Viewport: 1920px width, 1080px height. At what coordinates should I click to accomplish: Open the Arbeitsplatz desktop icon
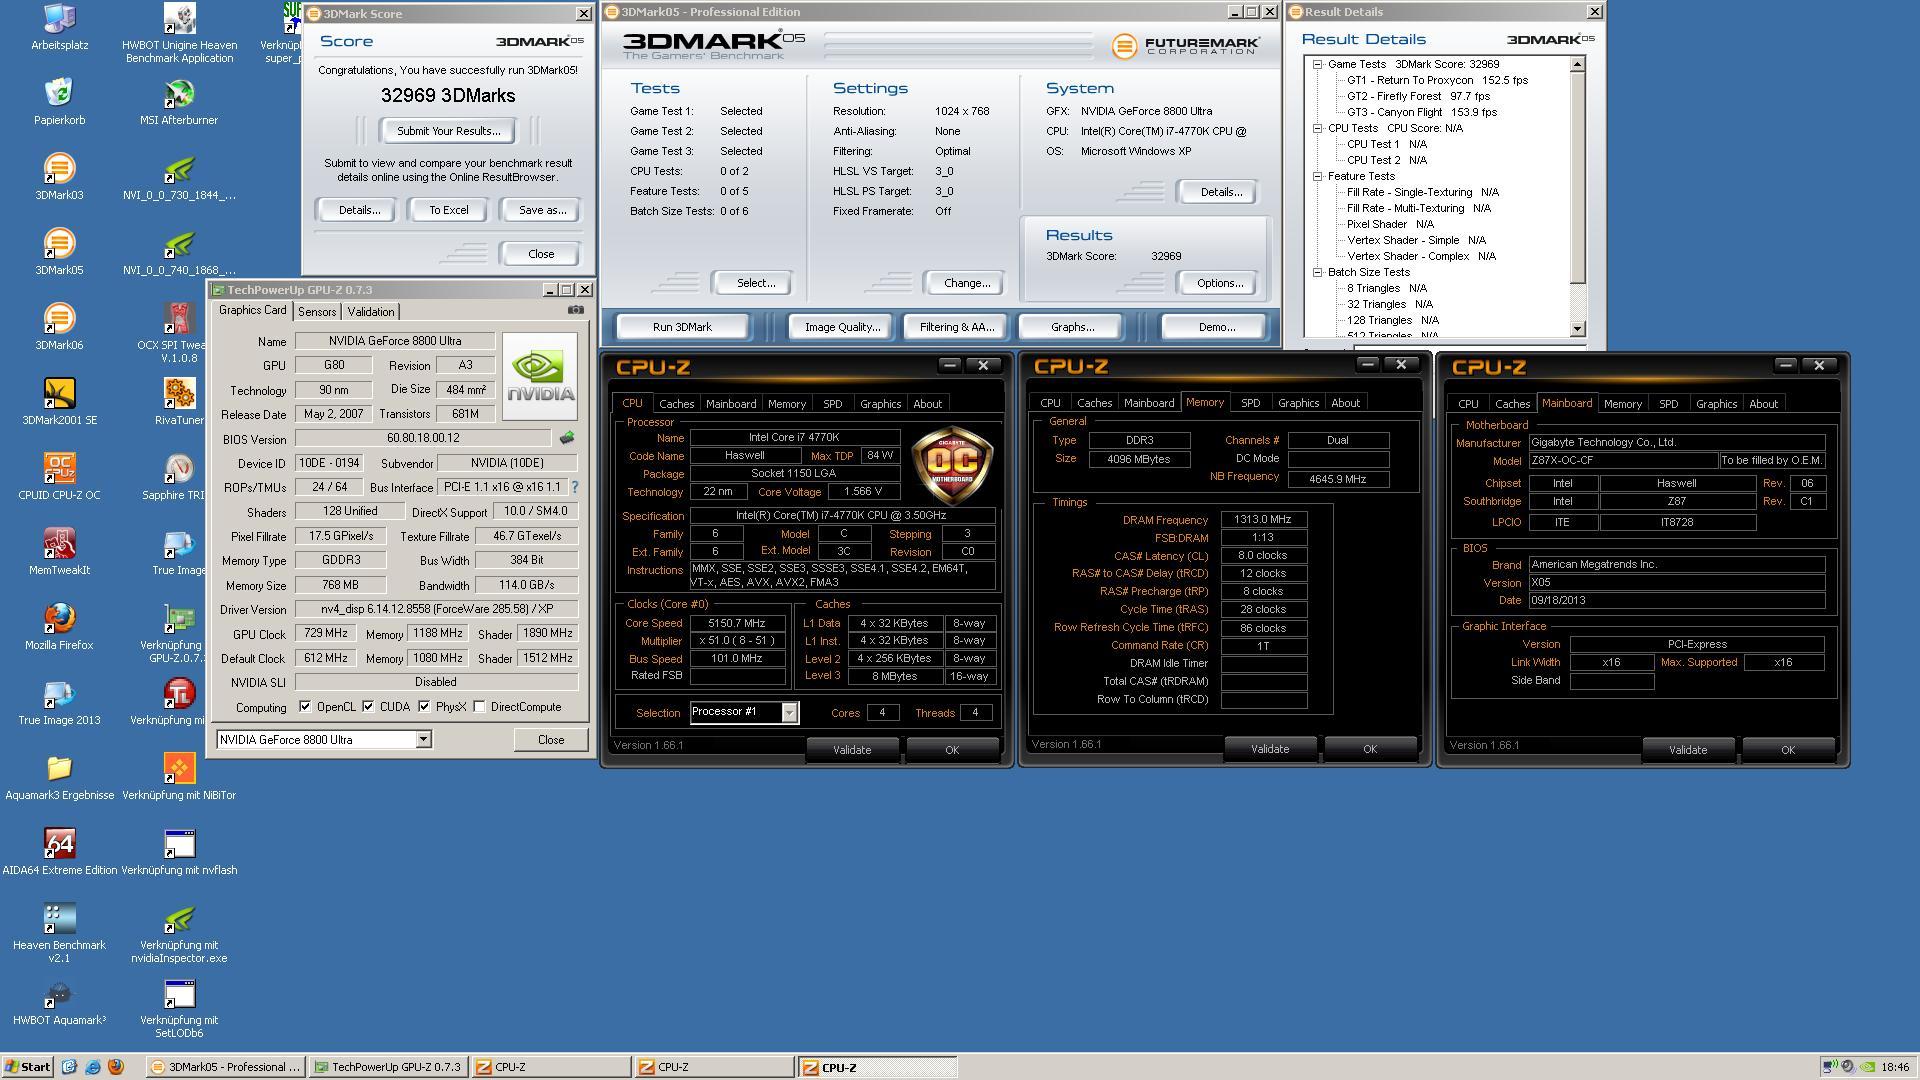click(x=59, y=26)
